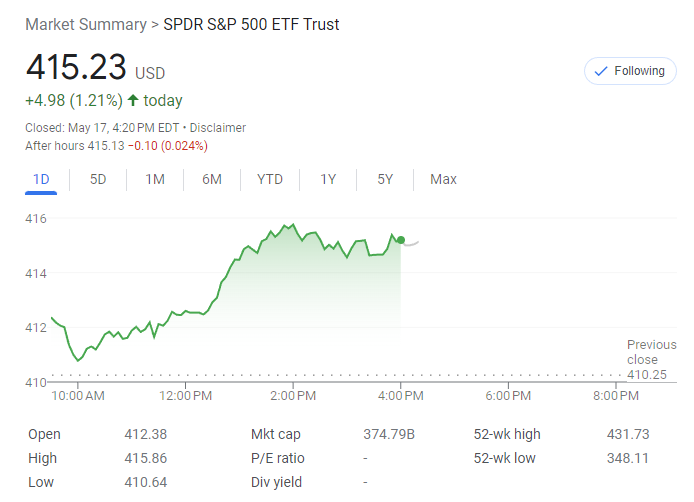This screenshot has width=694, height=502.
Task: Click the green up arrow icon
Action: 133,100
